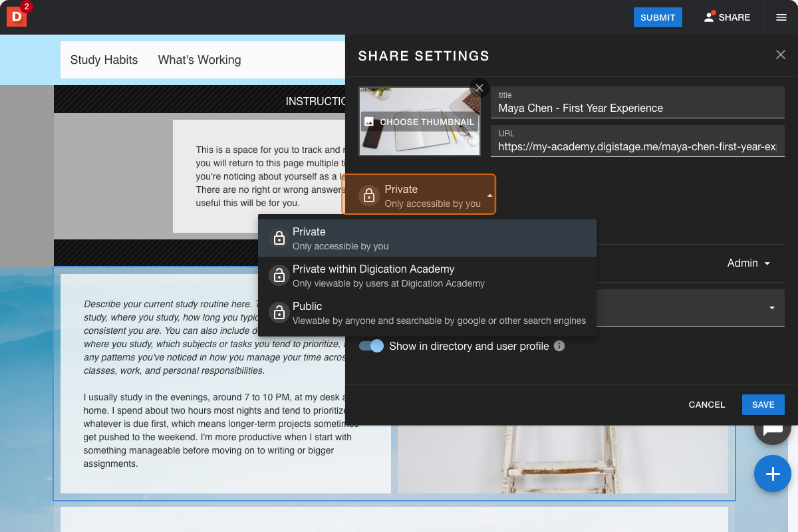Screen dimensions: 798x532
Task: Click the SAVE button
Action: click(763, 405)
